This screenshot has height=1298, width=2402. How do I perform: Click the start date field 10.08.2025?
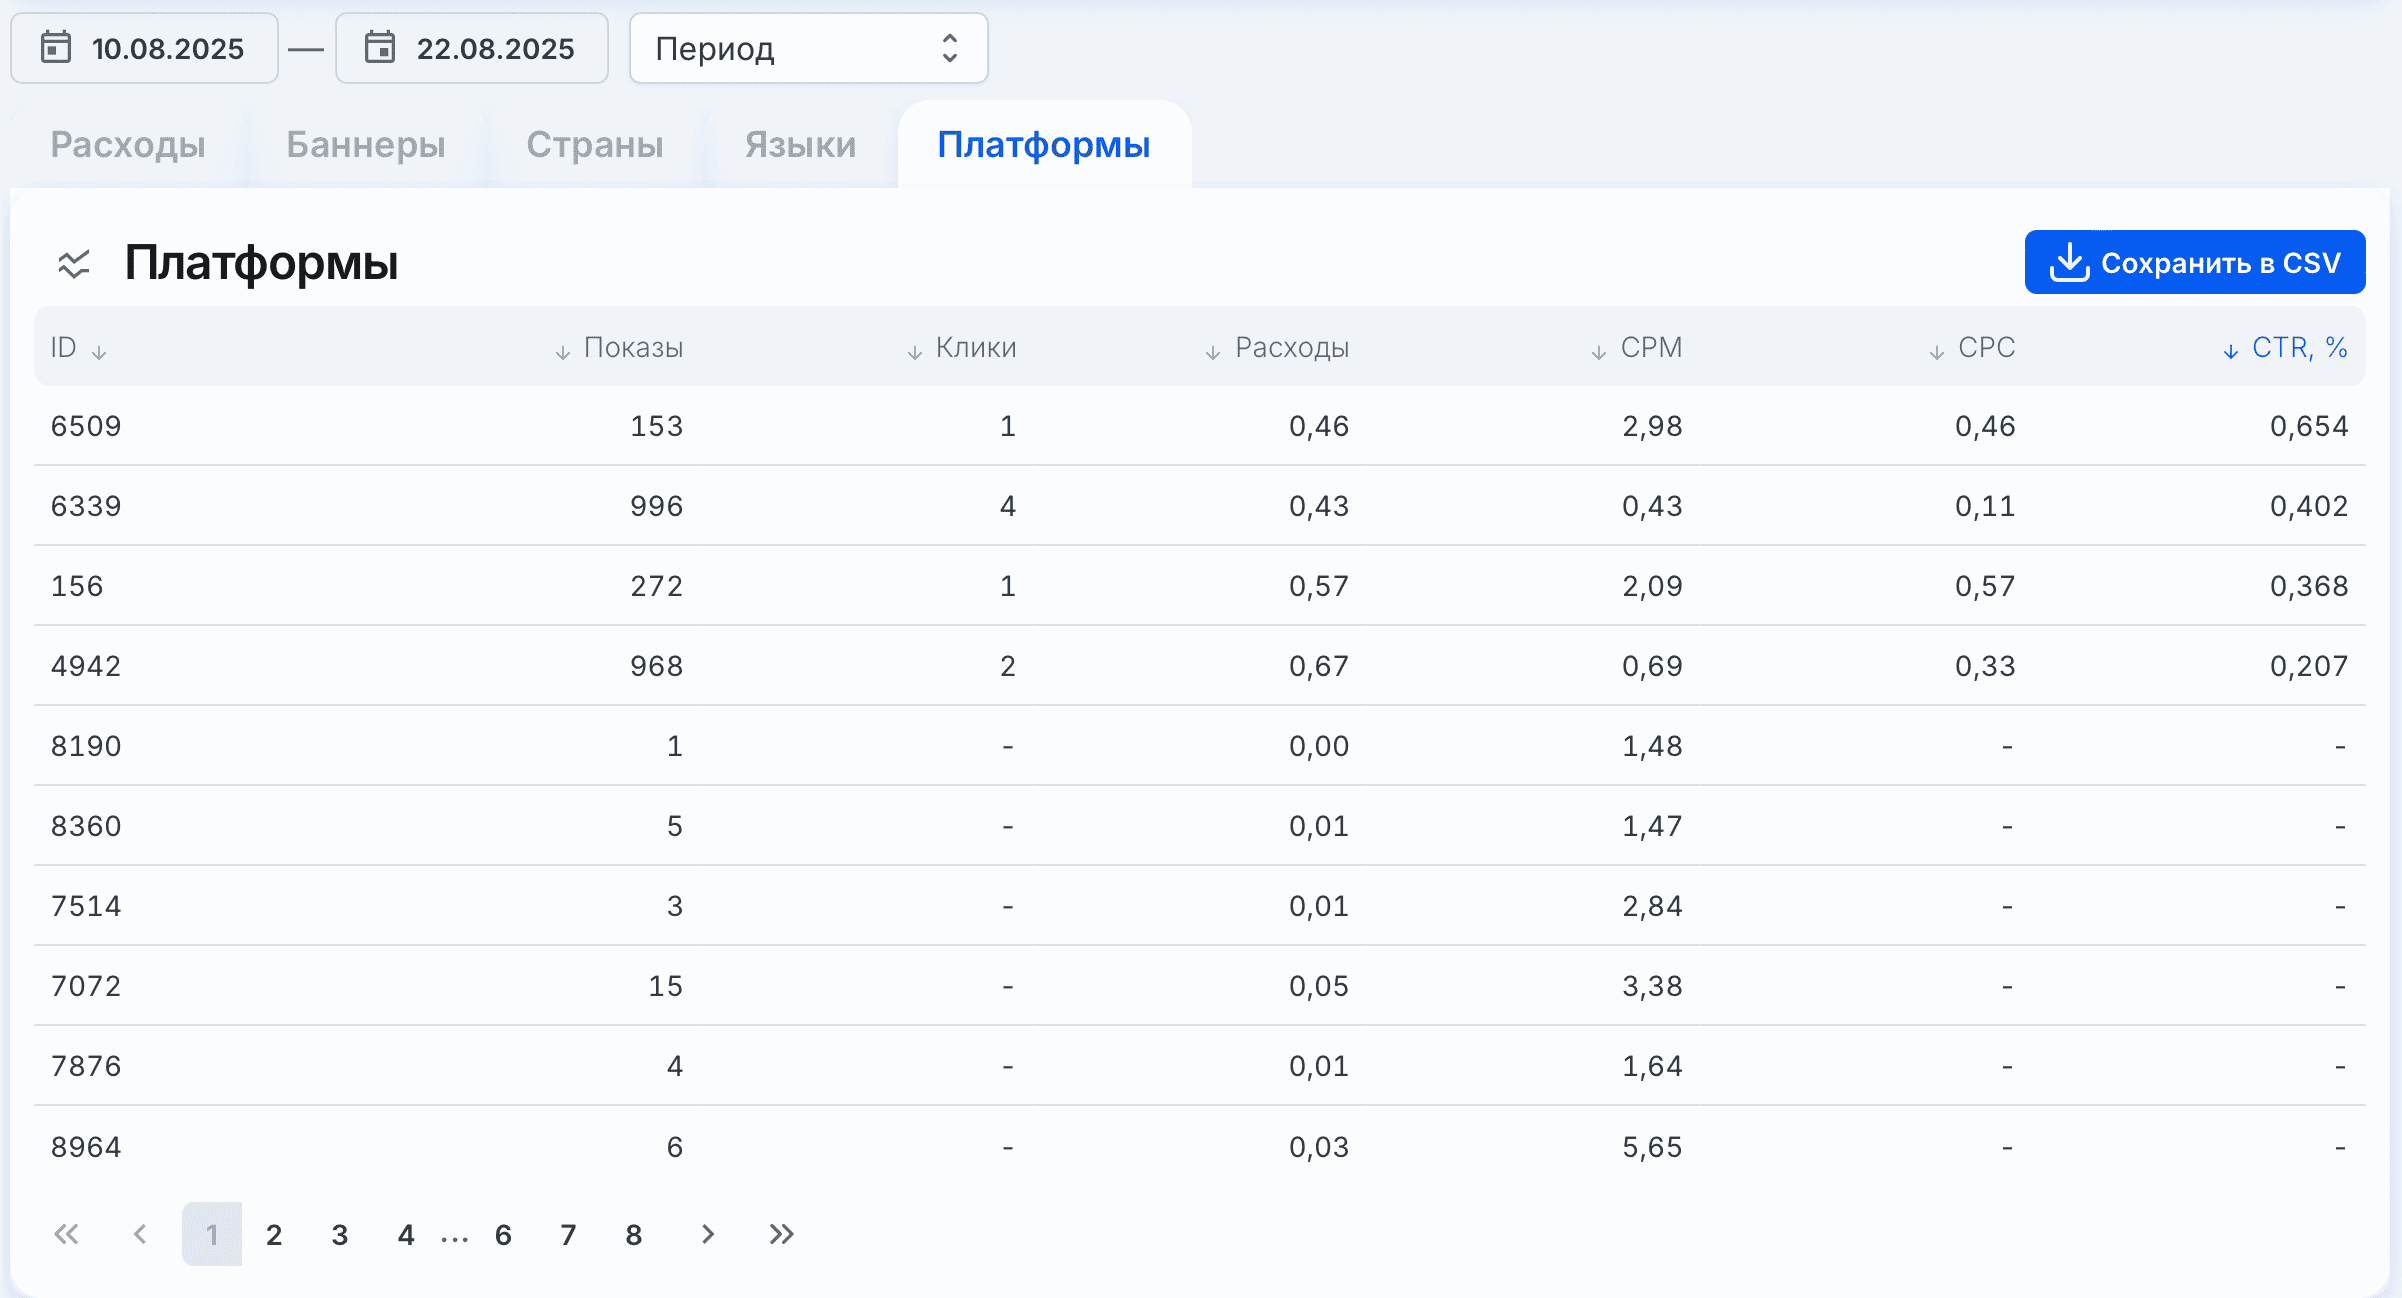tap(145, 48)
